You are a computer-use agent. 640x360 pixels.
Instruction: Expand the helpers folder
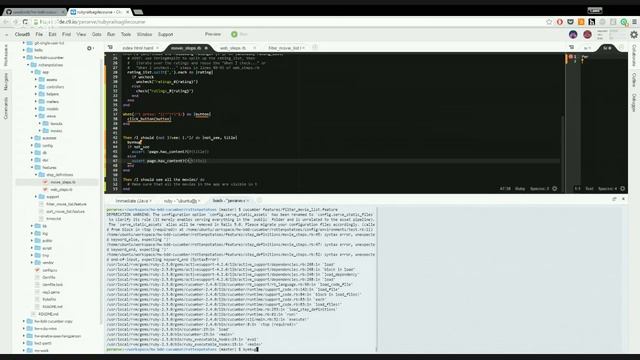(36, 94)
